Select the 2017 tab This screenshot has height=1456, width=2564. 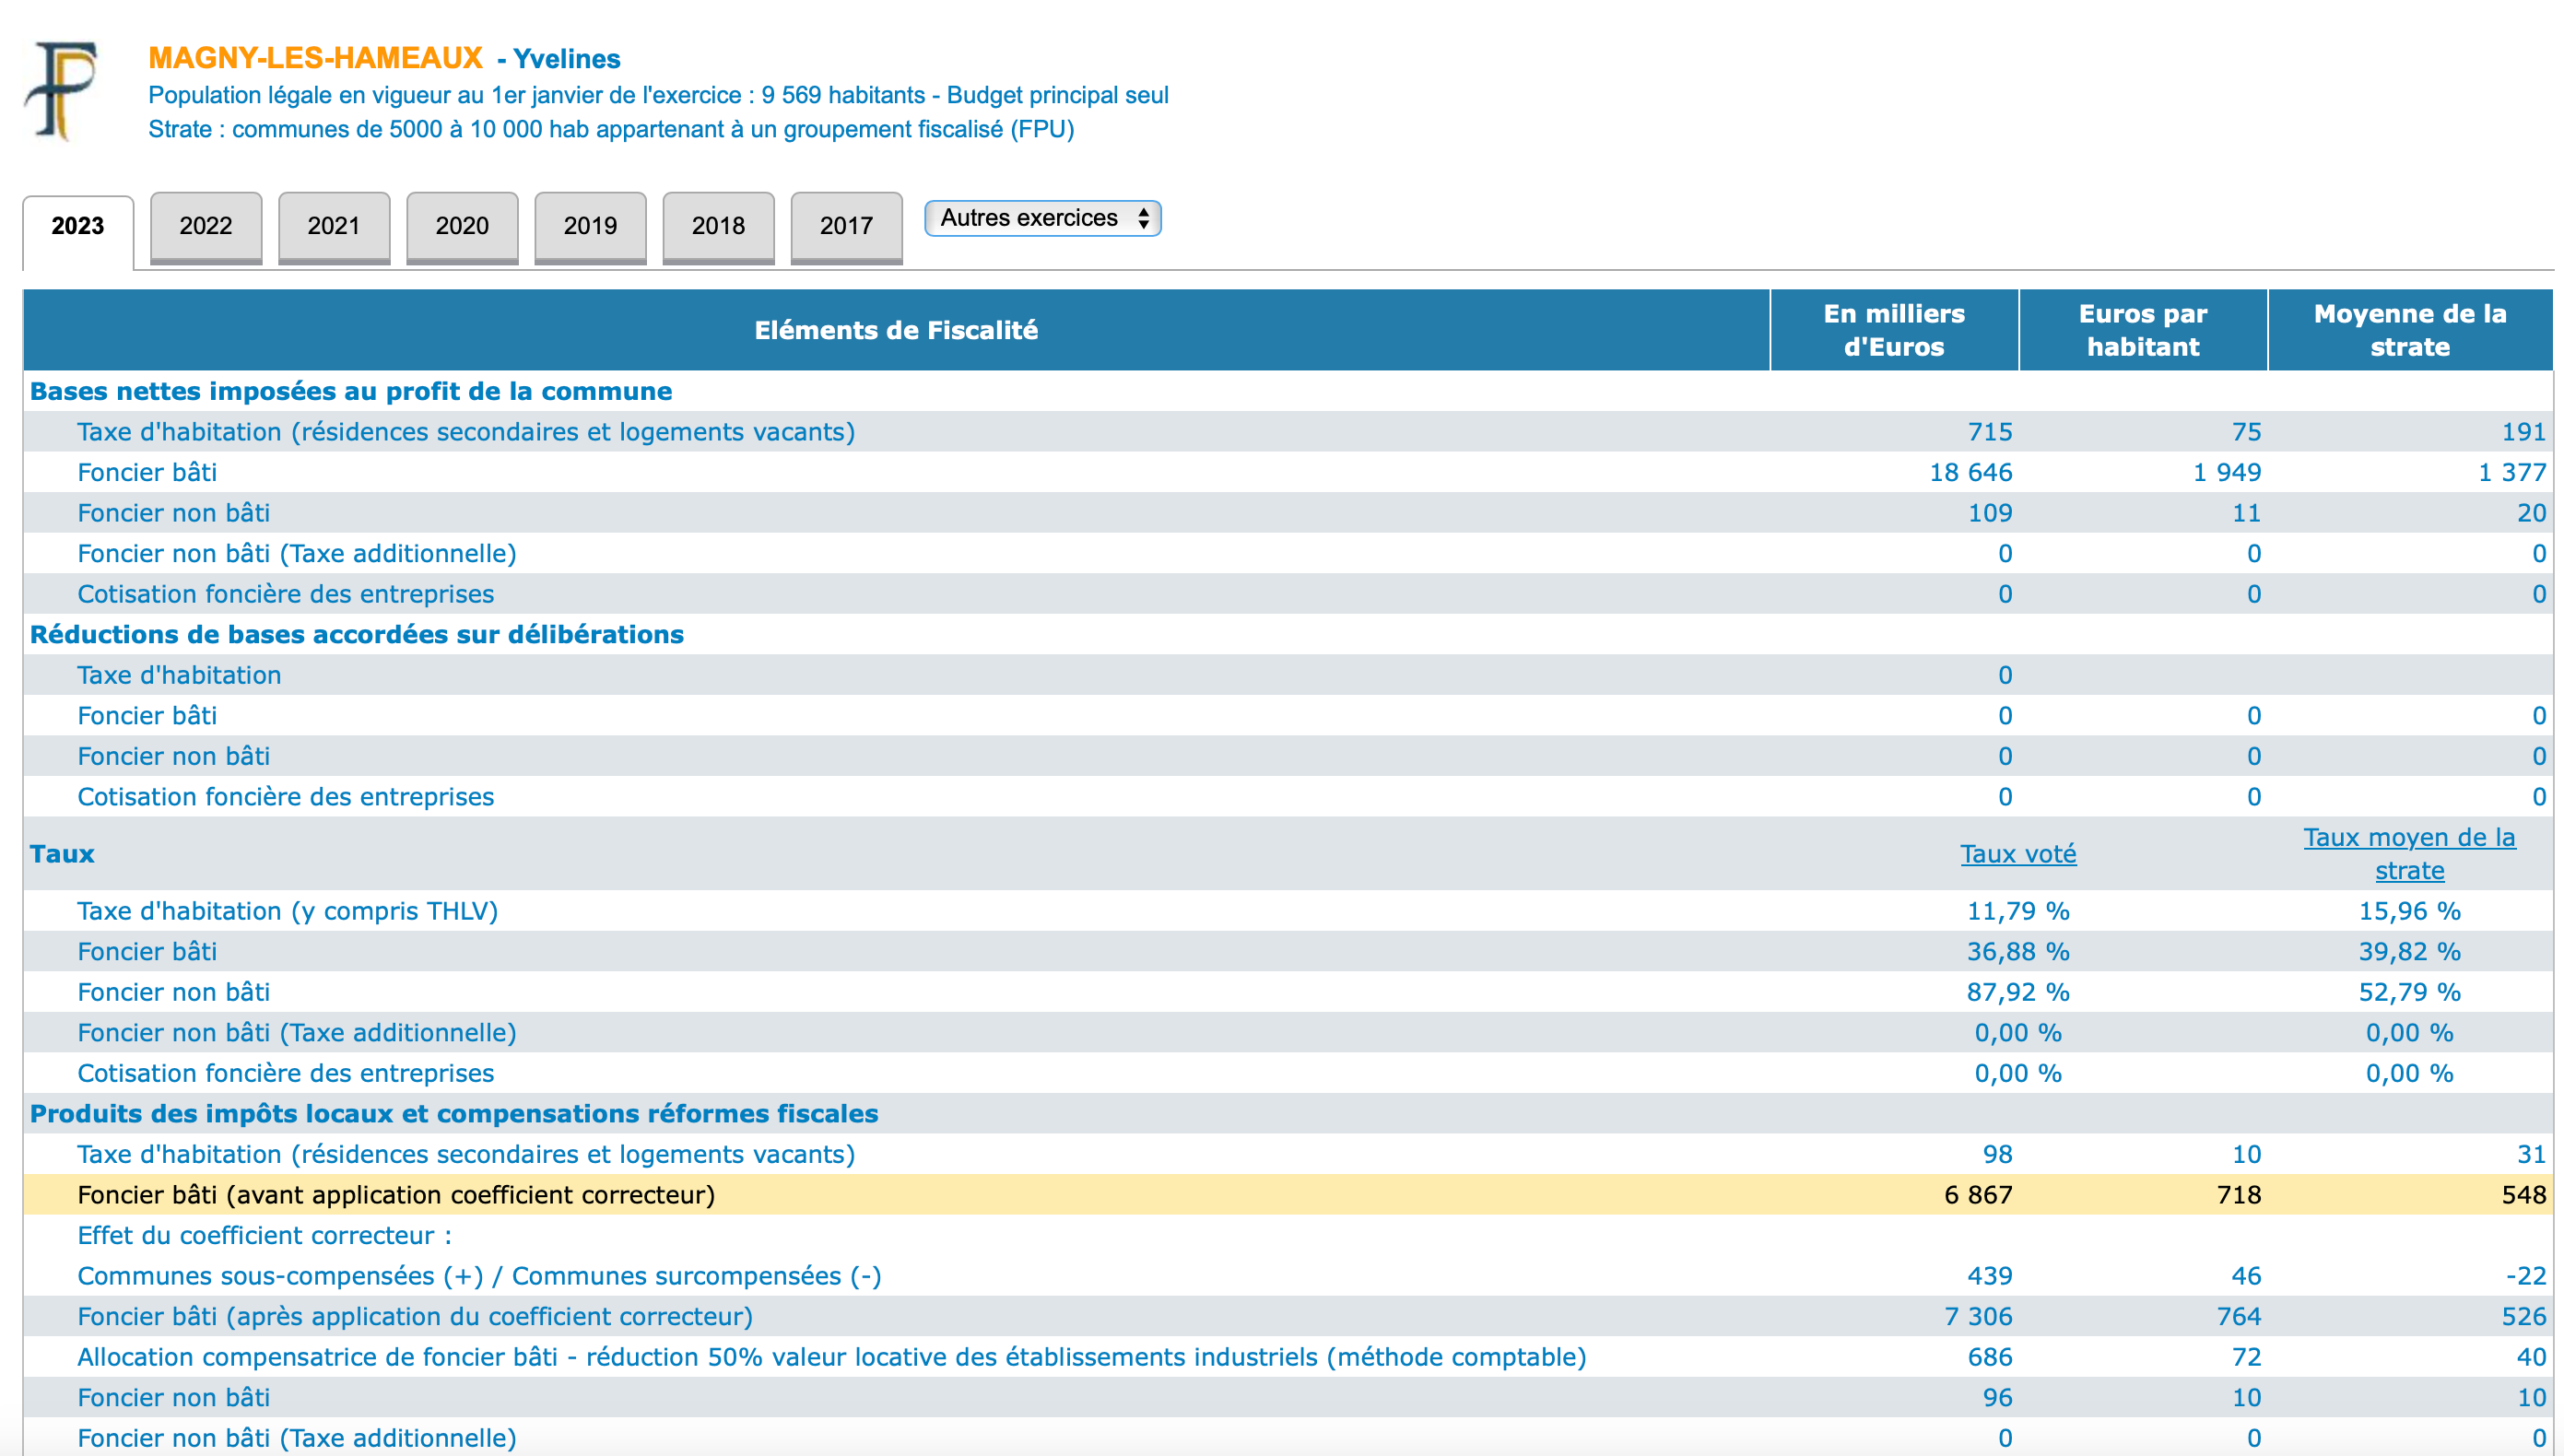pyautogui.click(x=845, y=226)
